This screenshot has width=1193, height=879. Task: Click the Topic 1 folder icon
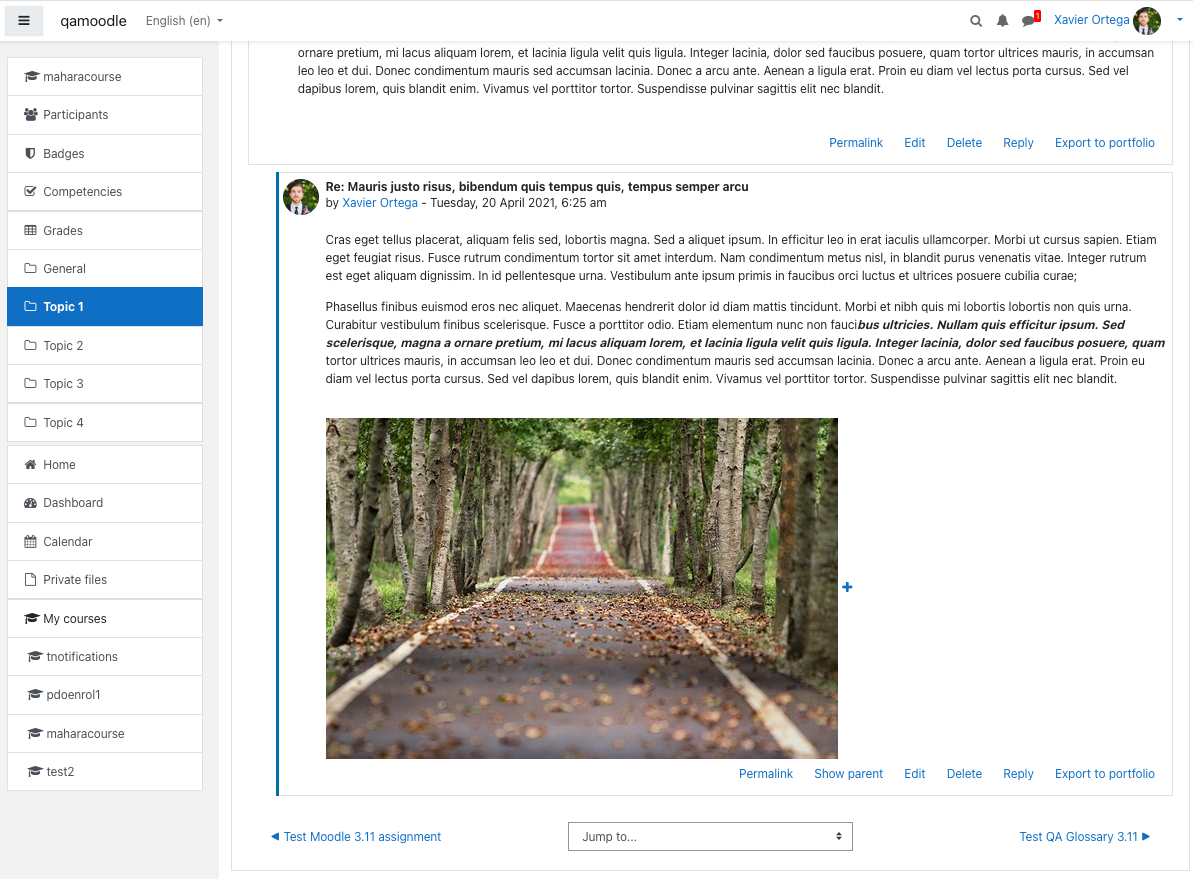[30, 306]
